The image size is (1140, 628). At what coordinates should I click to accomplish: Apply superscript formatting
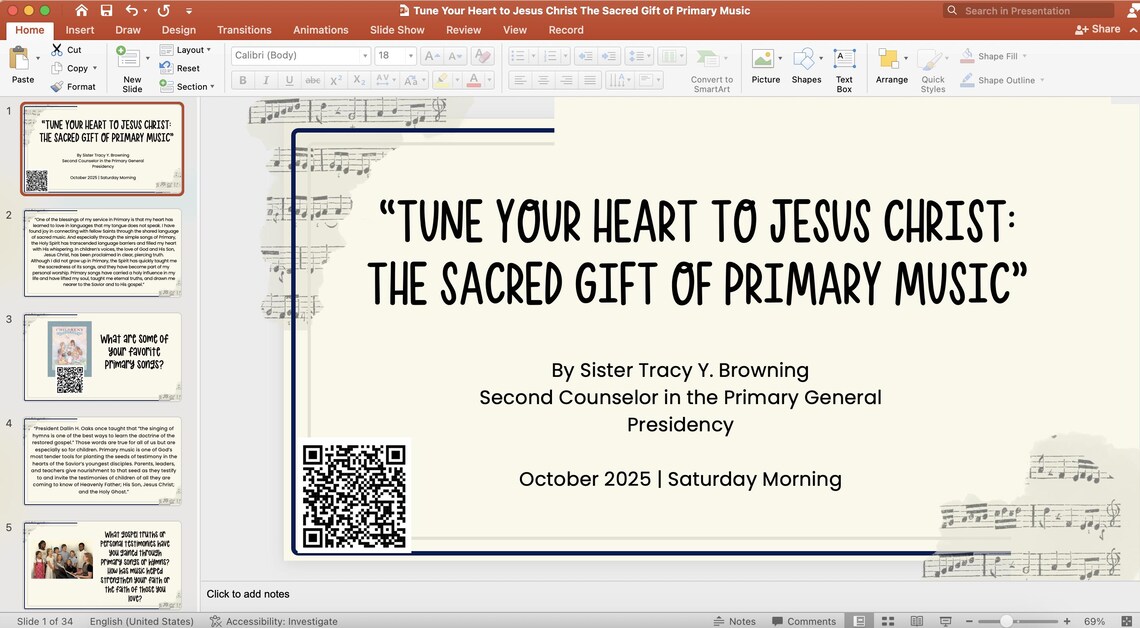pos(336,80)
